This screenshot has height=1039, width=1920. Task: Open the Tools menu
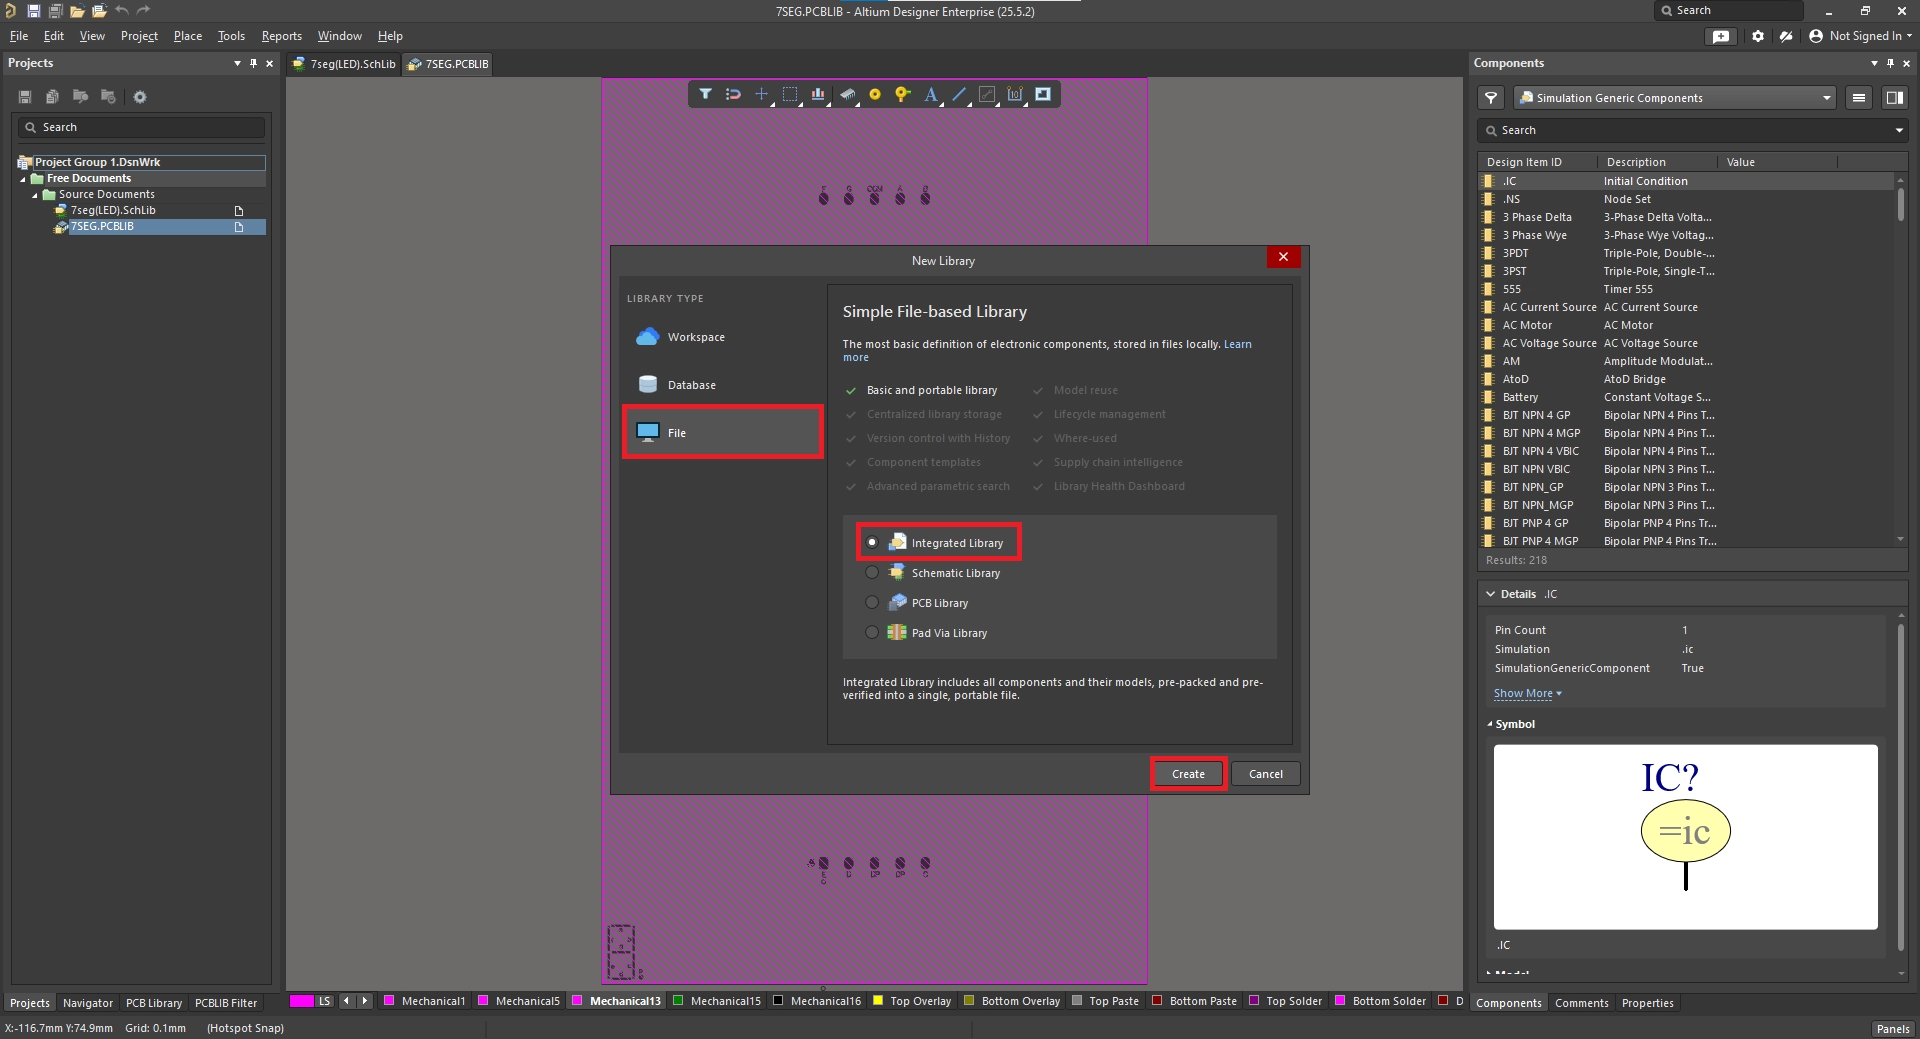[231, 36]
